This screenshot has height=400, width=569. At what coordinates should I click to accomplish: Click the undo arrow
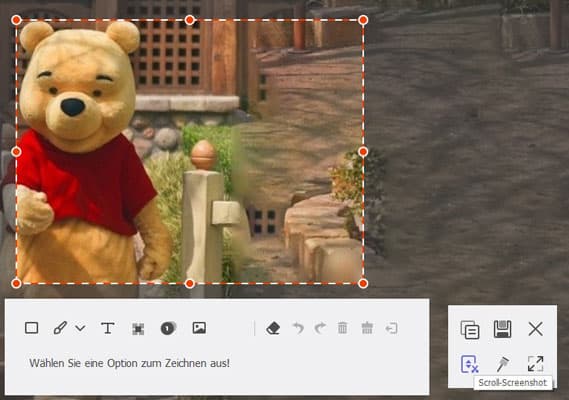click(x=298, y=328)
